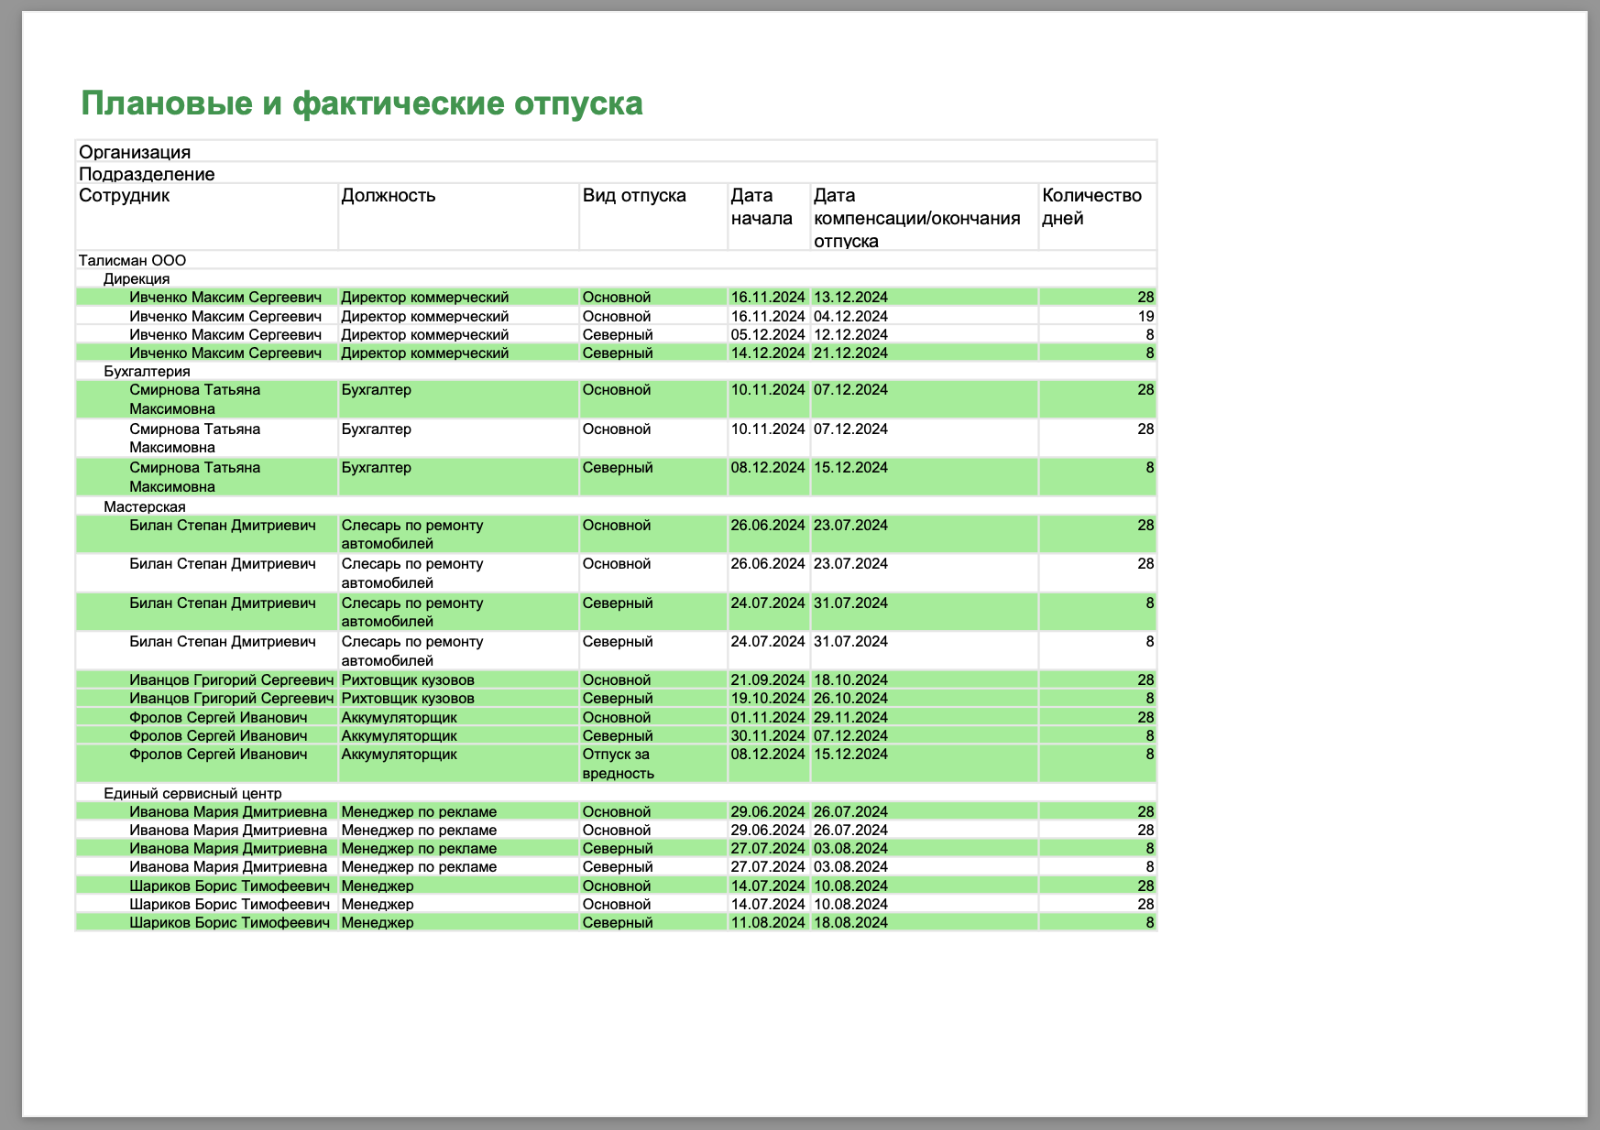The image size is (1600, 1130).
Task: Click the 19 days count cell
Action: 1145,316
